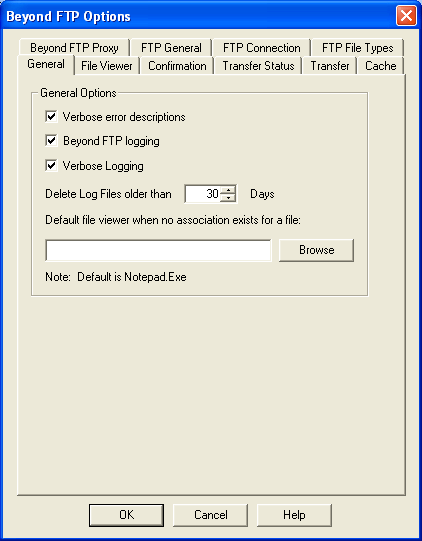Click Browse to choose file viewer
Screen dimensions: 422x541
[x=316, y=250]
